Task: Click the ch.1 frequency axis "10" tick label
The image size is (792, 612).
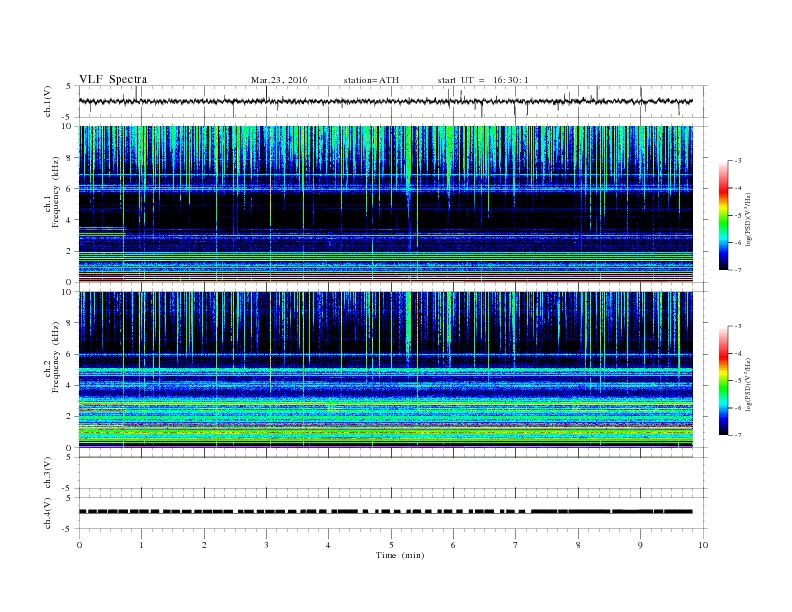Action: (x=67, y=126)
